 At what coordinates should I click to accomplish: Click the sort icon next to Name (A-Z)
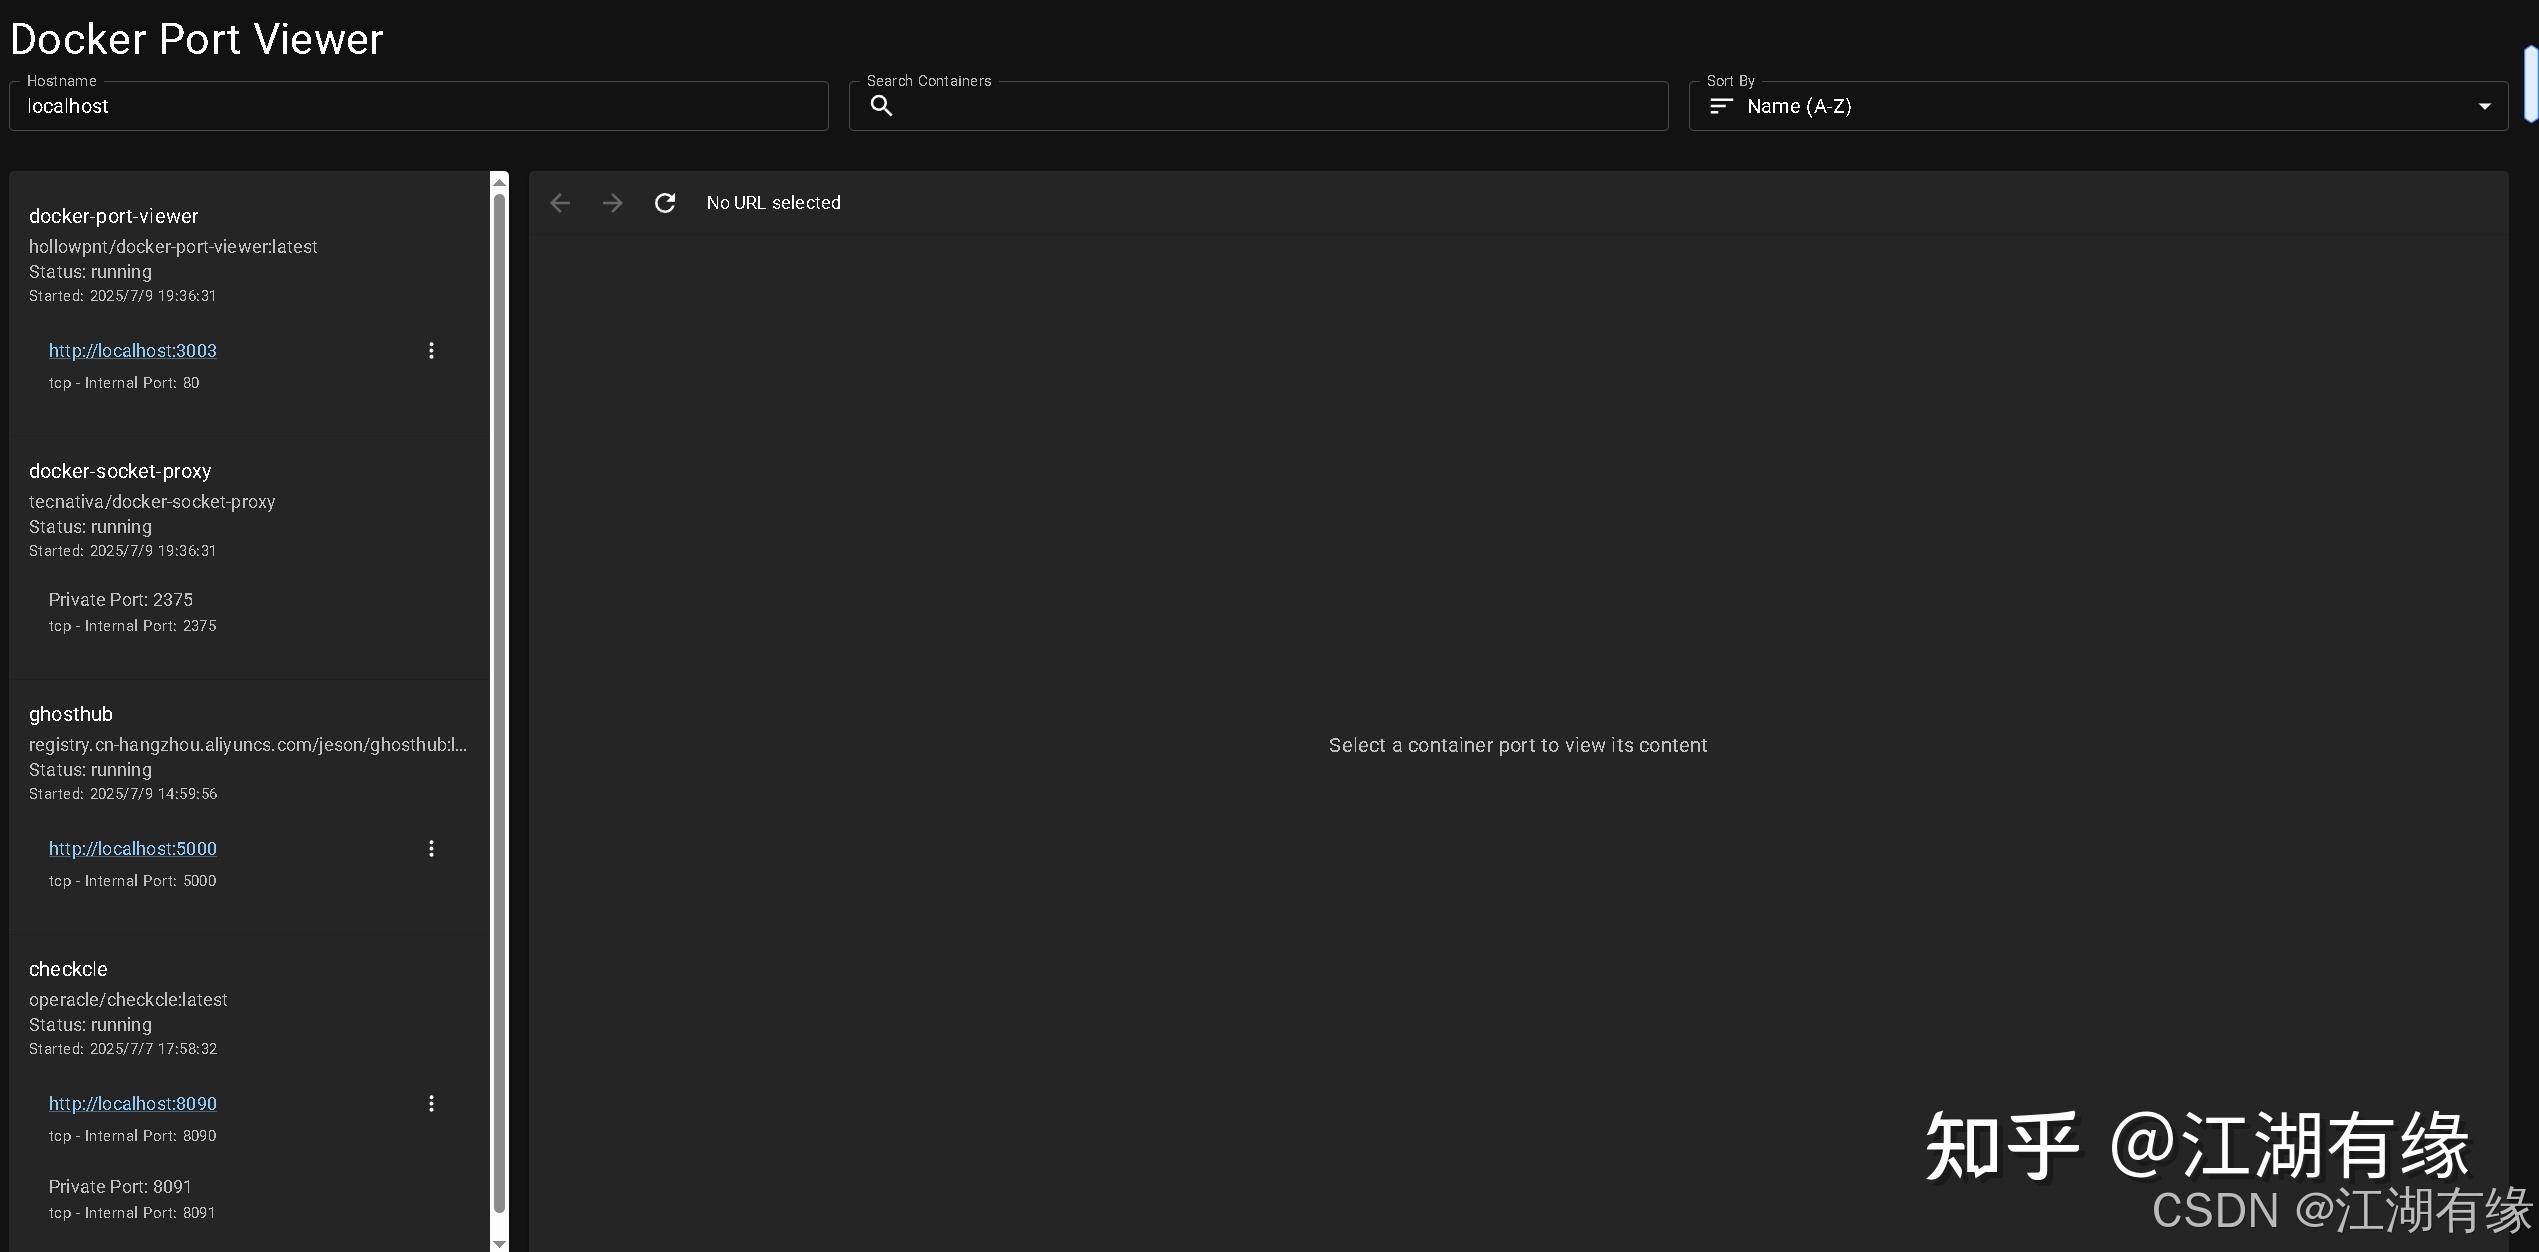point(1721,106)
